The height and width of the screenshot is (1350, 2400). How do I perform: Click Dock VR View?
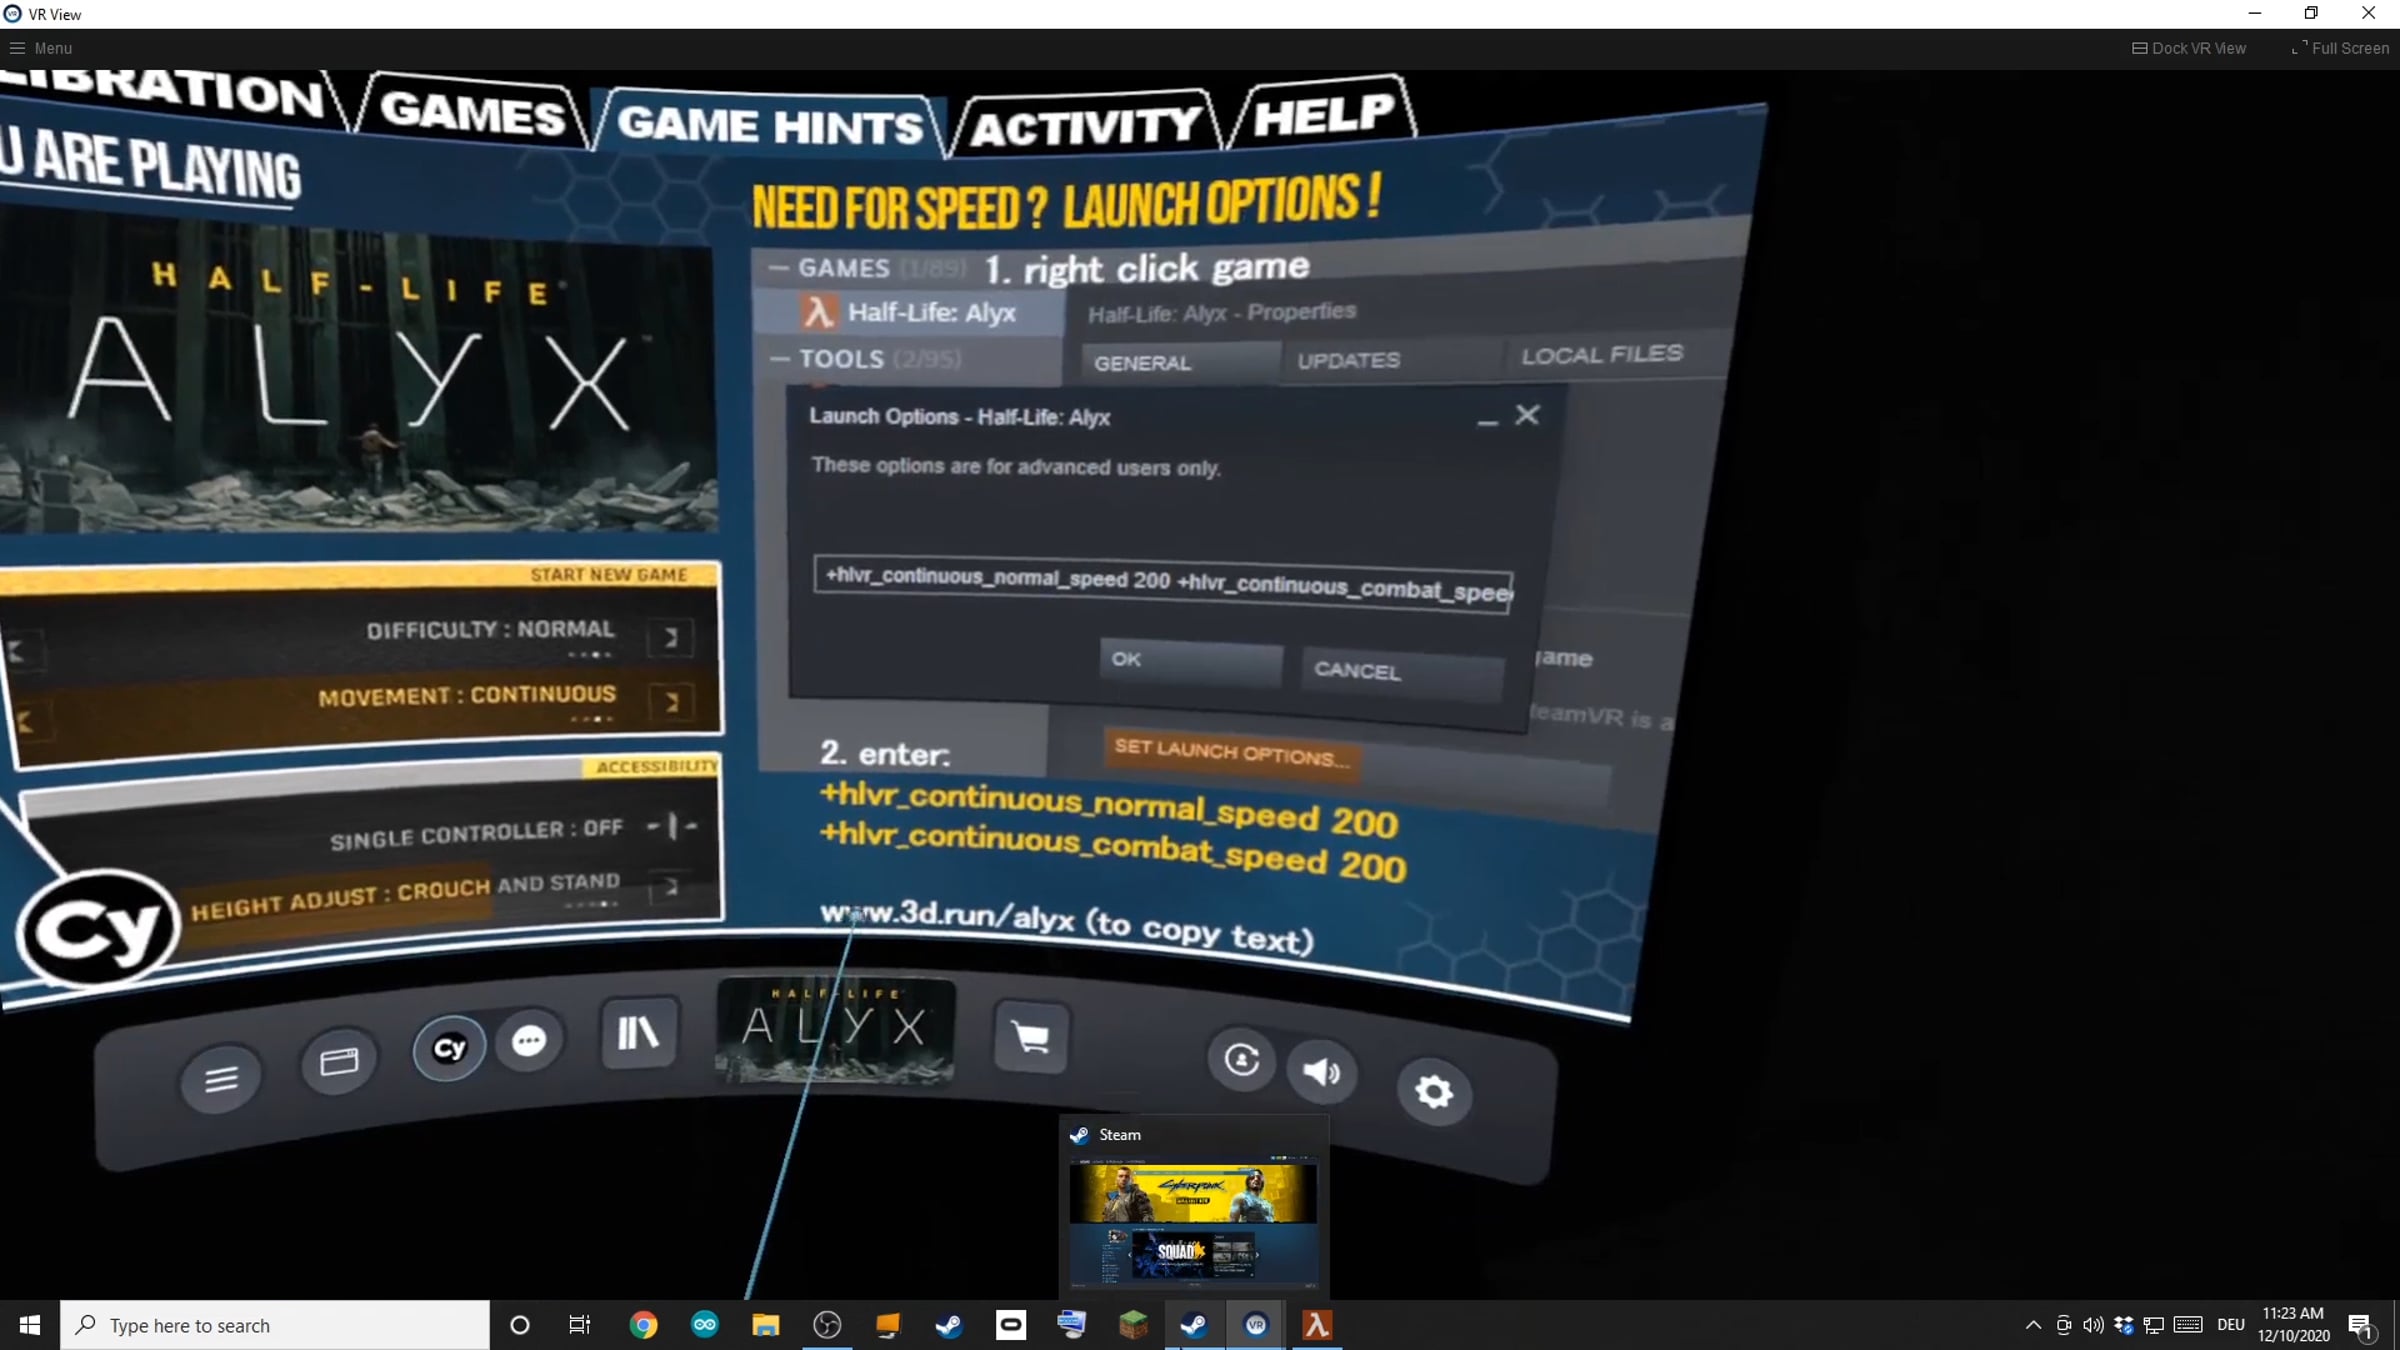[x=2189, y=48]
